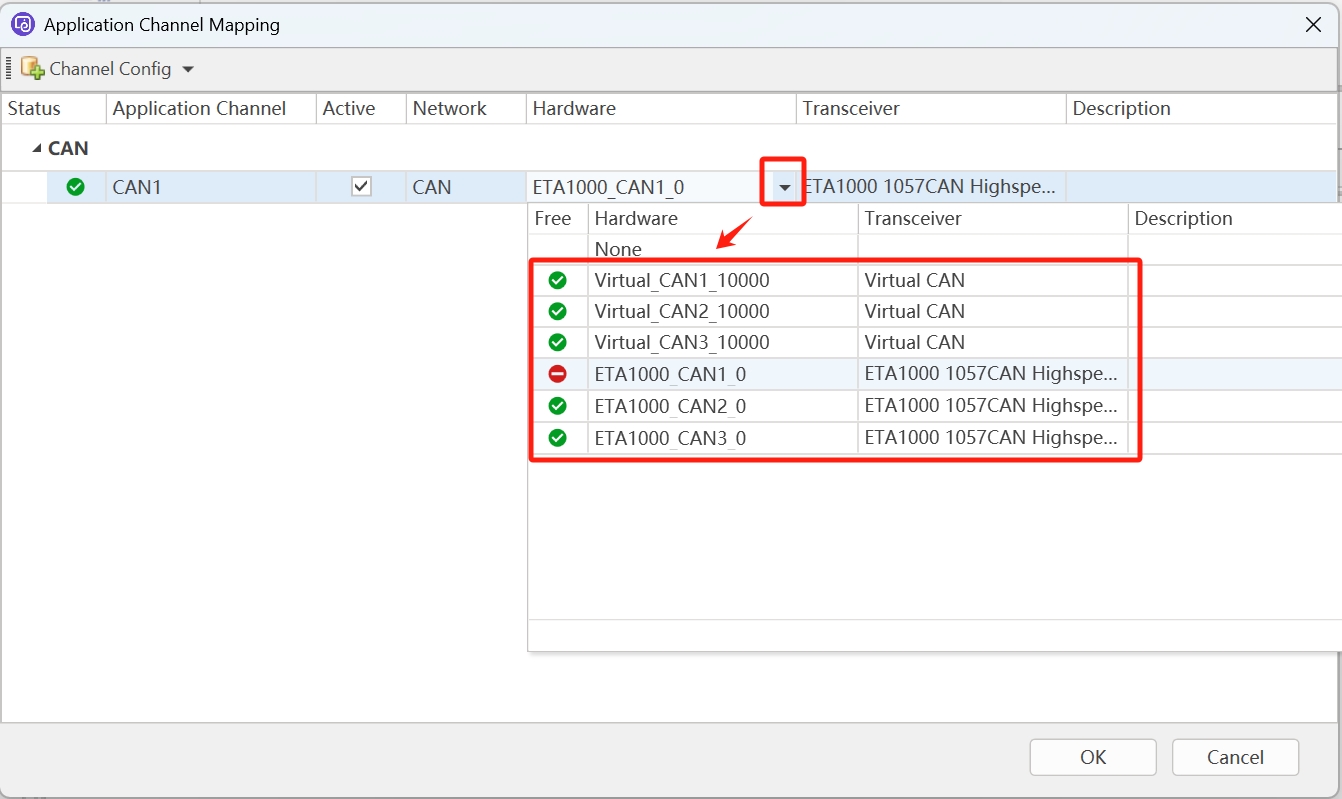Pick Virtual_CAN3_10000 hardware entry

click(682, 343)
